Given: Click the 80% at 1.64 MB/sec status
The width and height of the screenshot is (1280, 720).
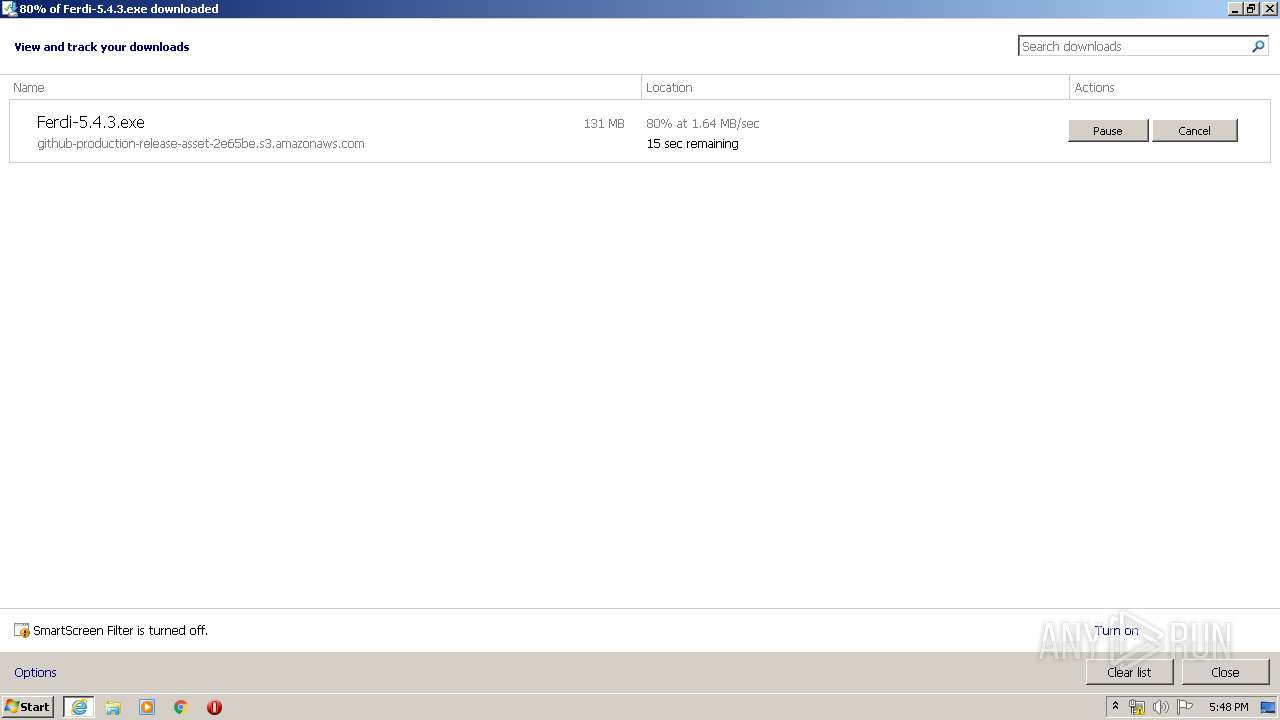Looking at the screenshot, I should click(703, 124).
